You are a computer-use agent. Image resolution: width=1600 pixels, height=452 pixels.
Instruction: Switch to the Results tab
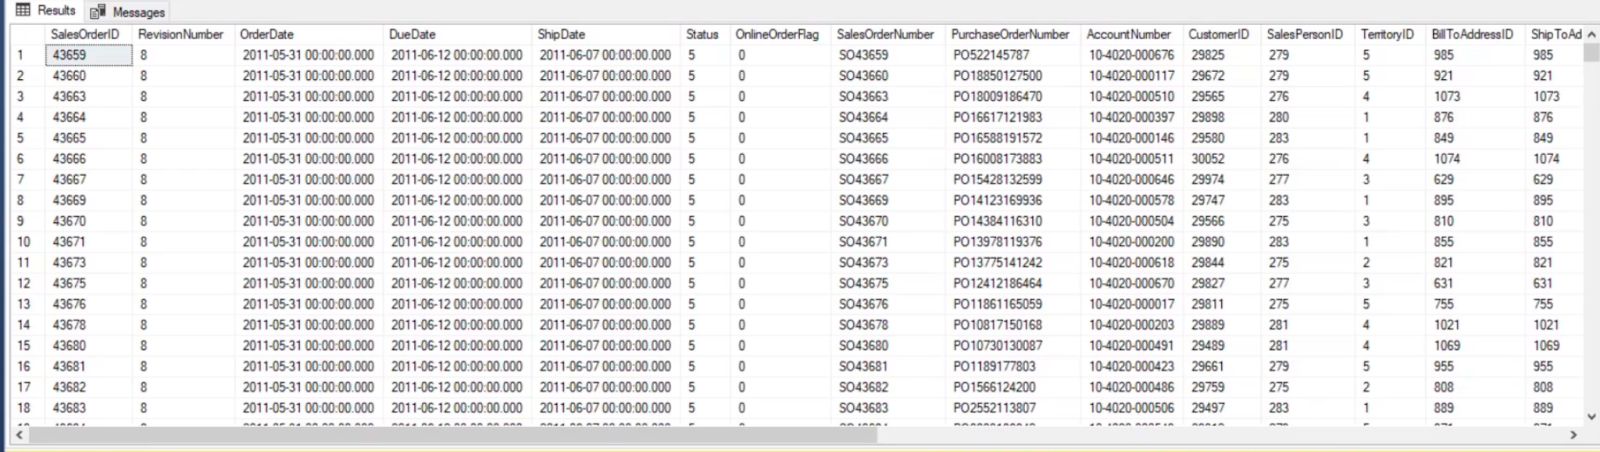click(46, 11)
